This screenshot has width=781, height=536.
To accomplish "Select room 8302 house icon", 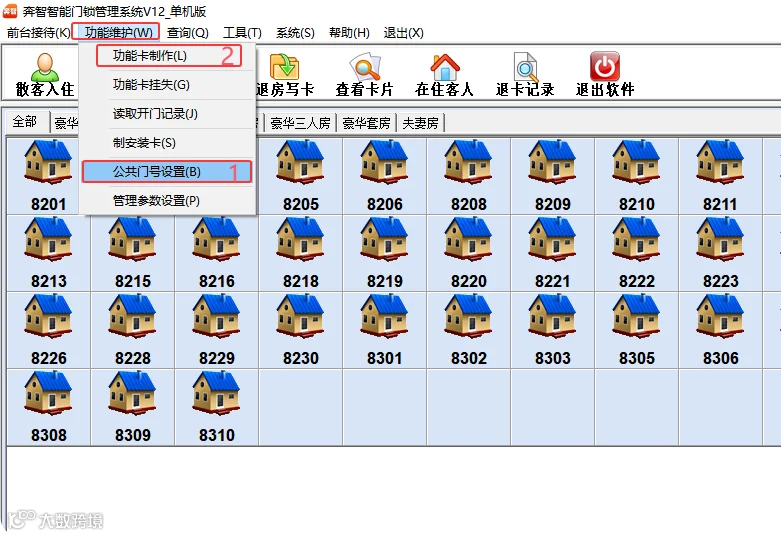I will 469,316.
